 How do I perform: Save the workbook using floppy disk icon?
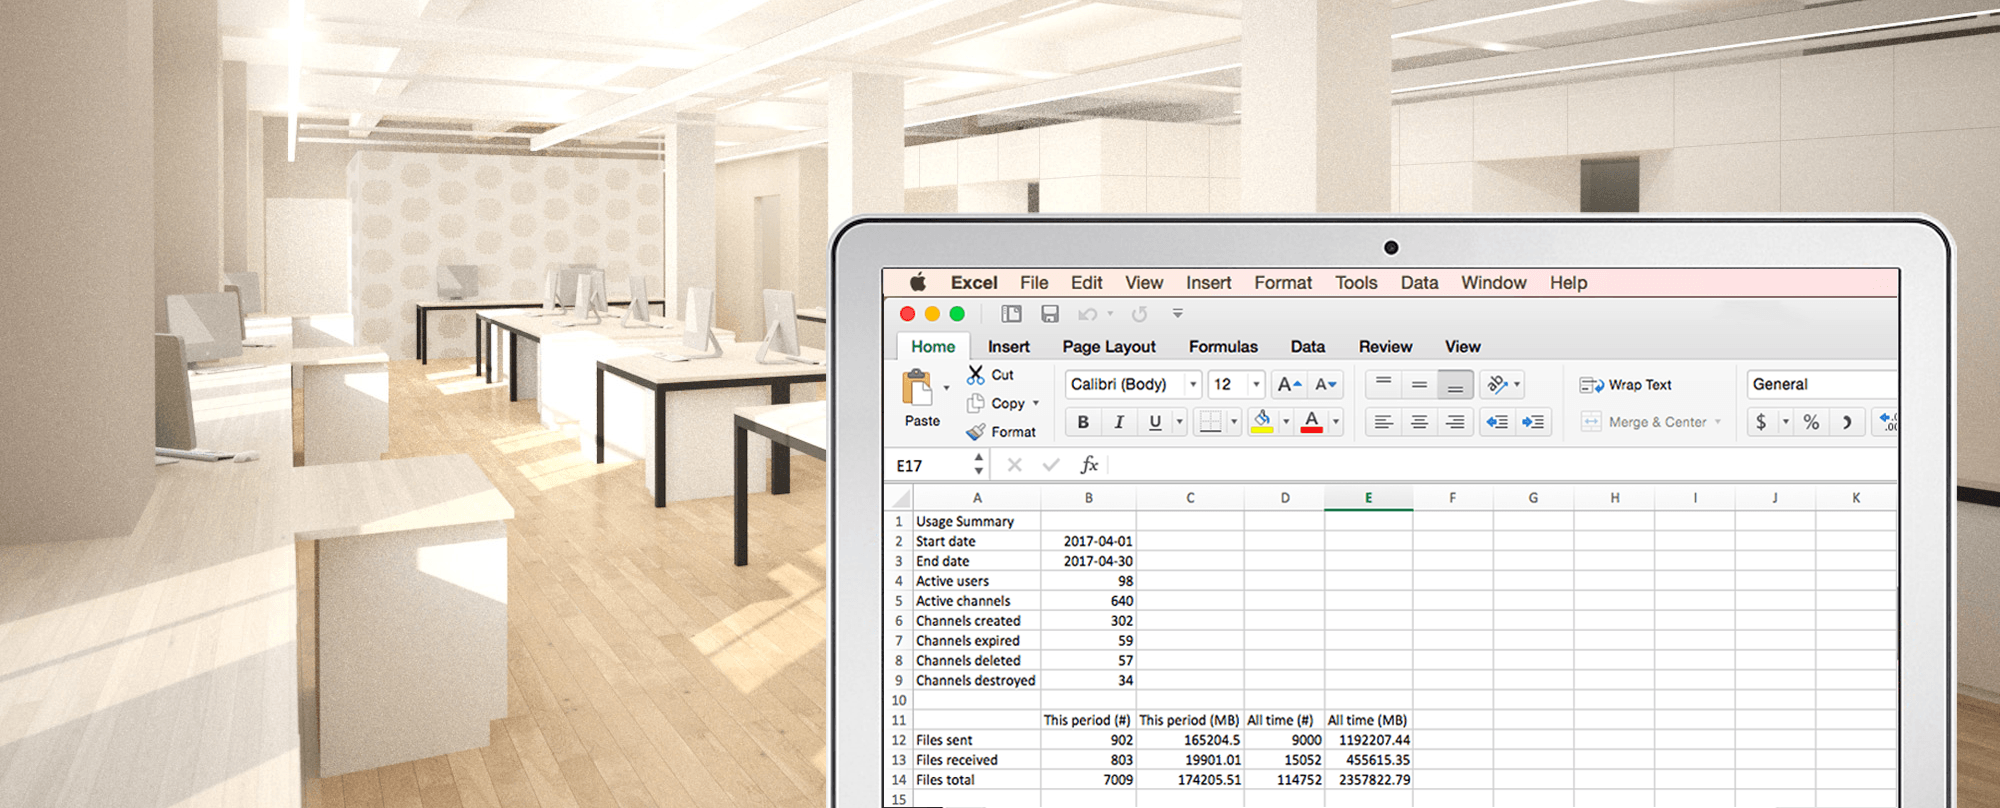pos(1050,314)
